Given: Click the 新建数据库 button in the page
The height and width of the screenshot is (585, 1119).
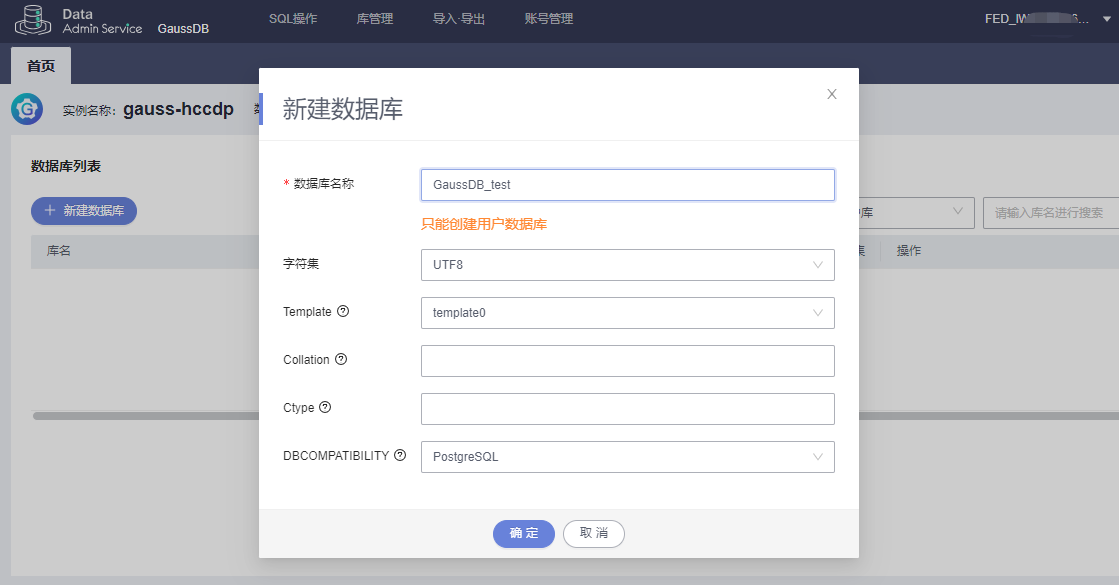Looking at the screenshot, I should point(83,210).
